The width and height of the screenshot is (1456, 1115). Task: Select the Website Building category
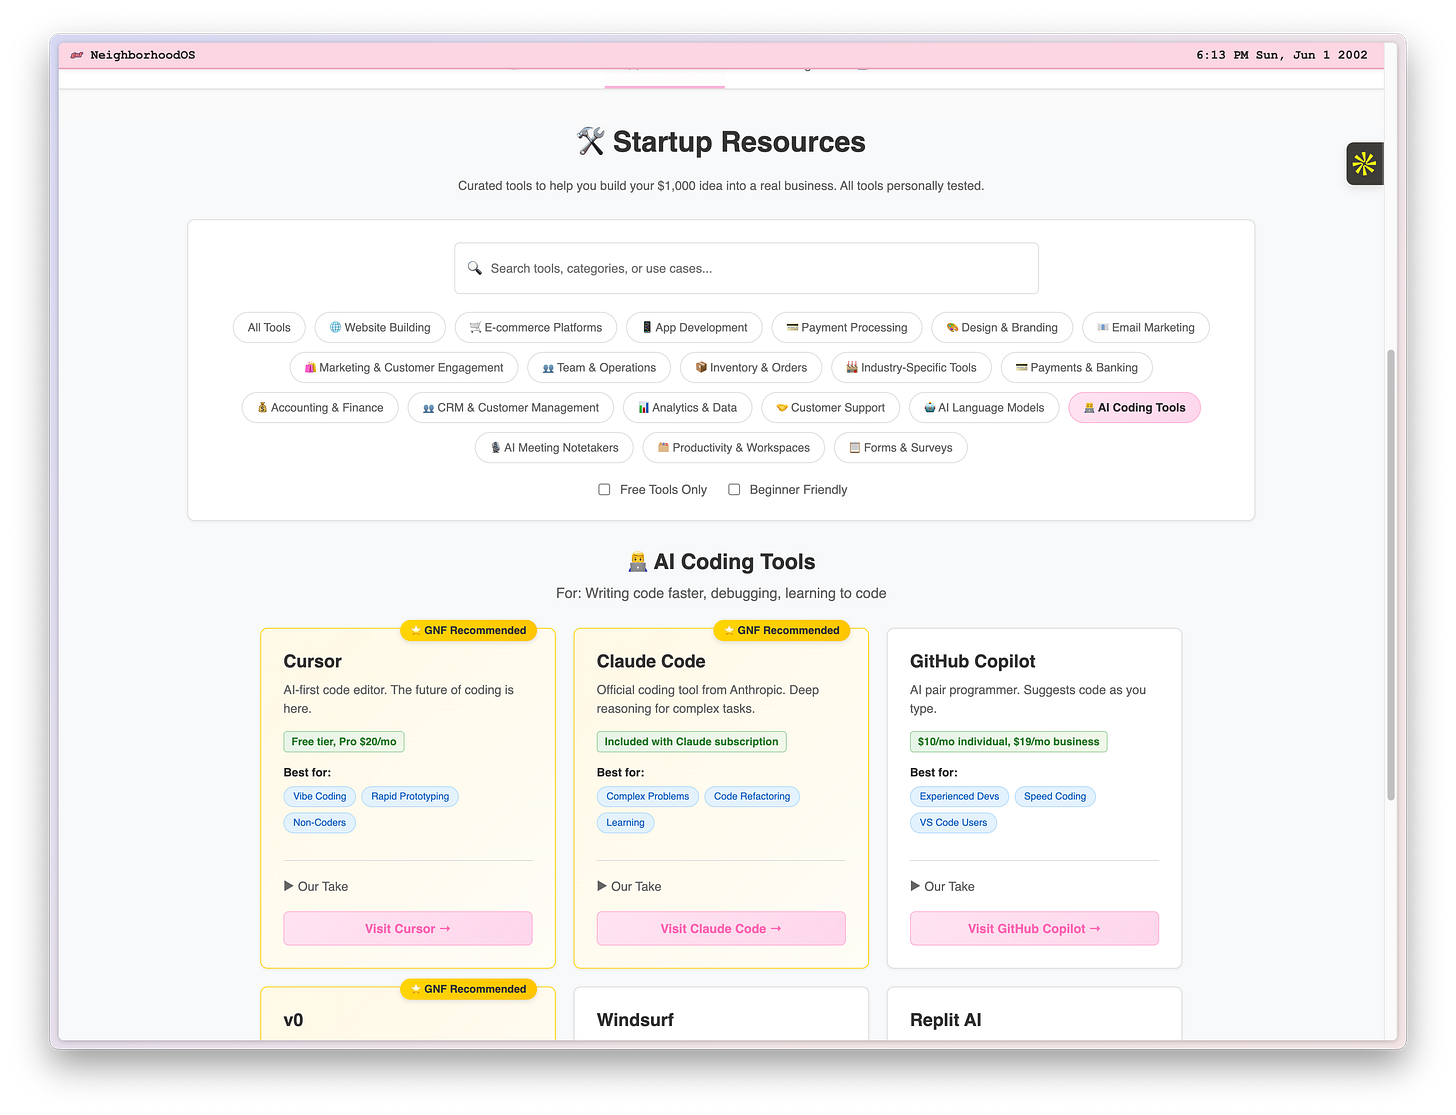380,327
